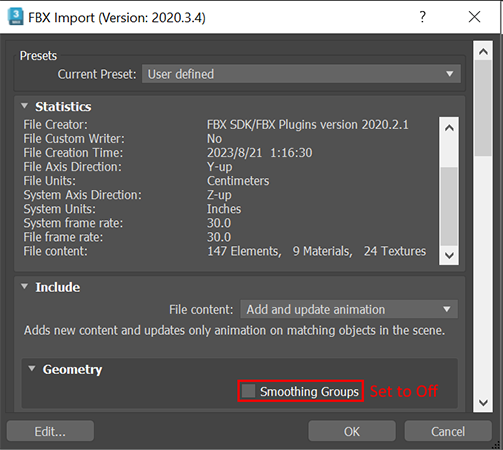Screen dimensions: 503x450
Task: Open the File content dropdown
Action: coord(349,309)
